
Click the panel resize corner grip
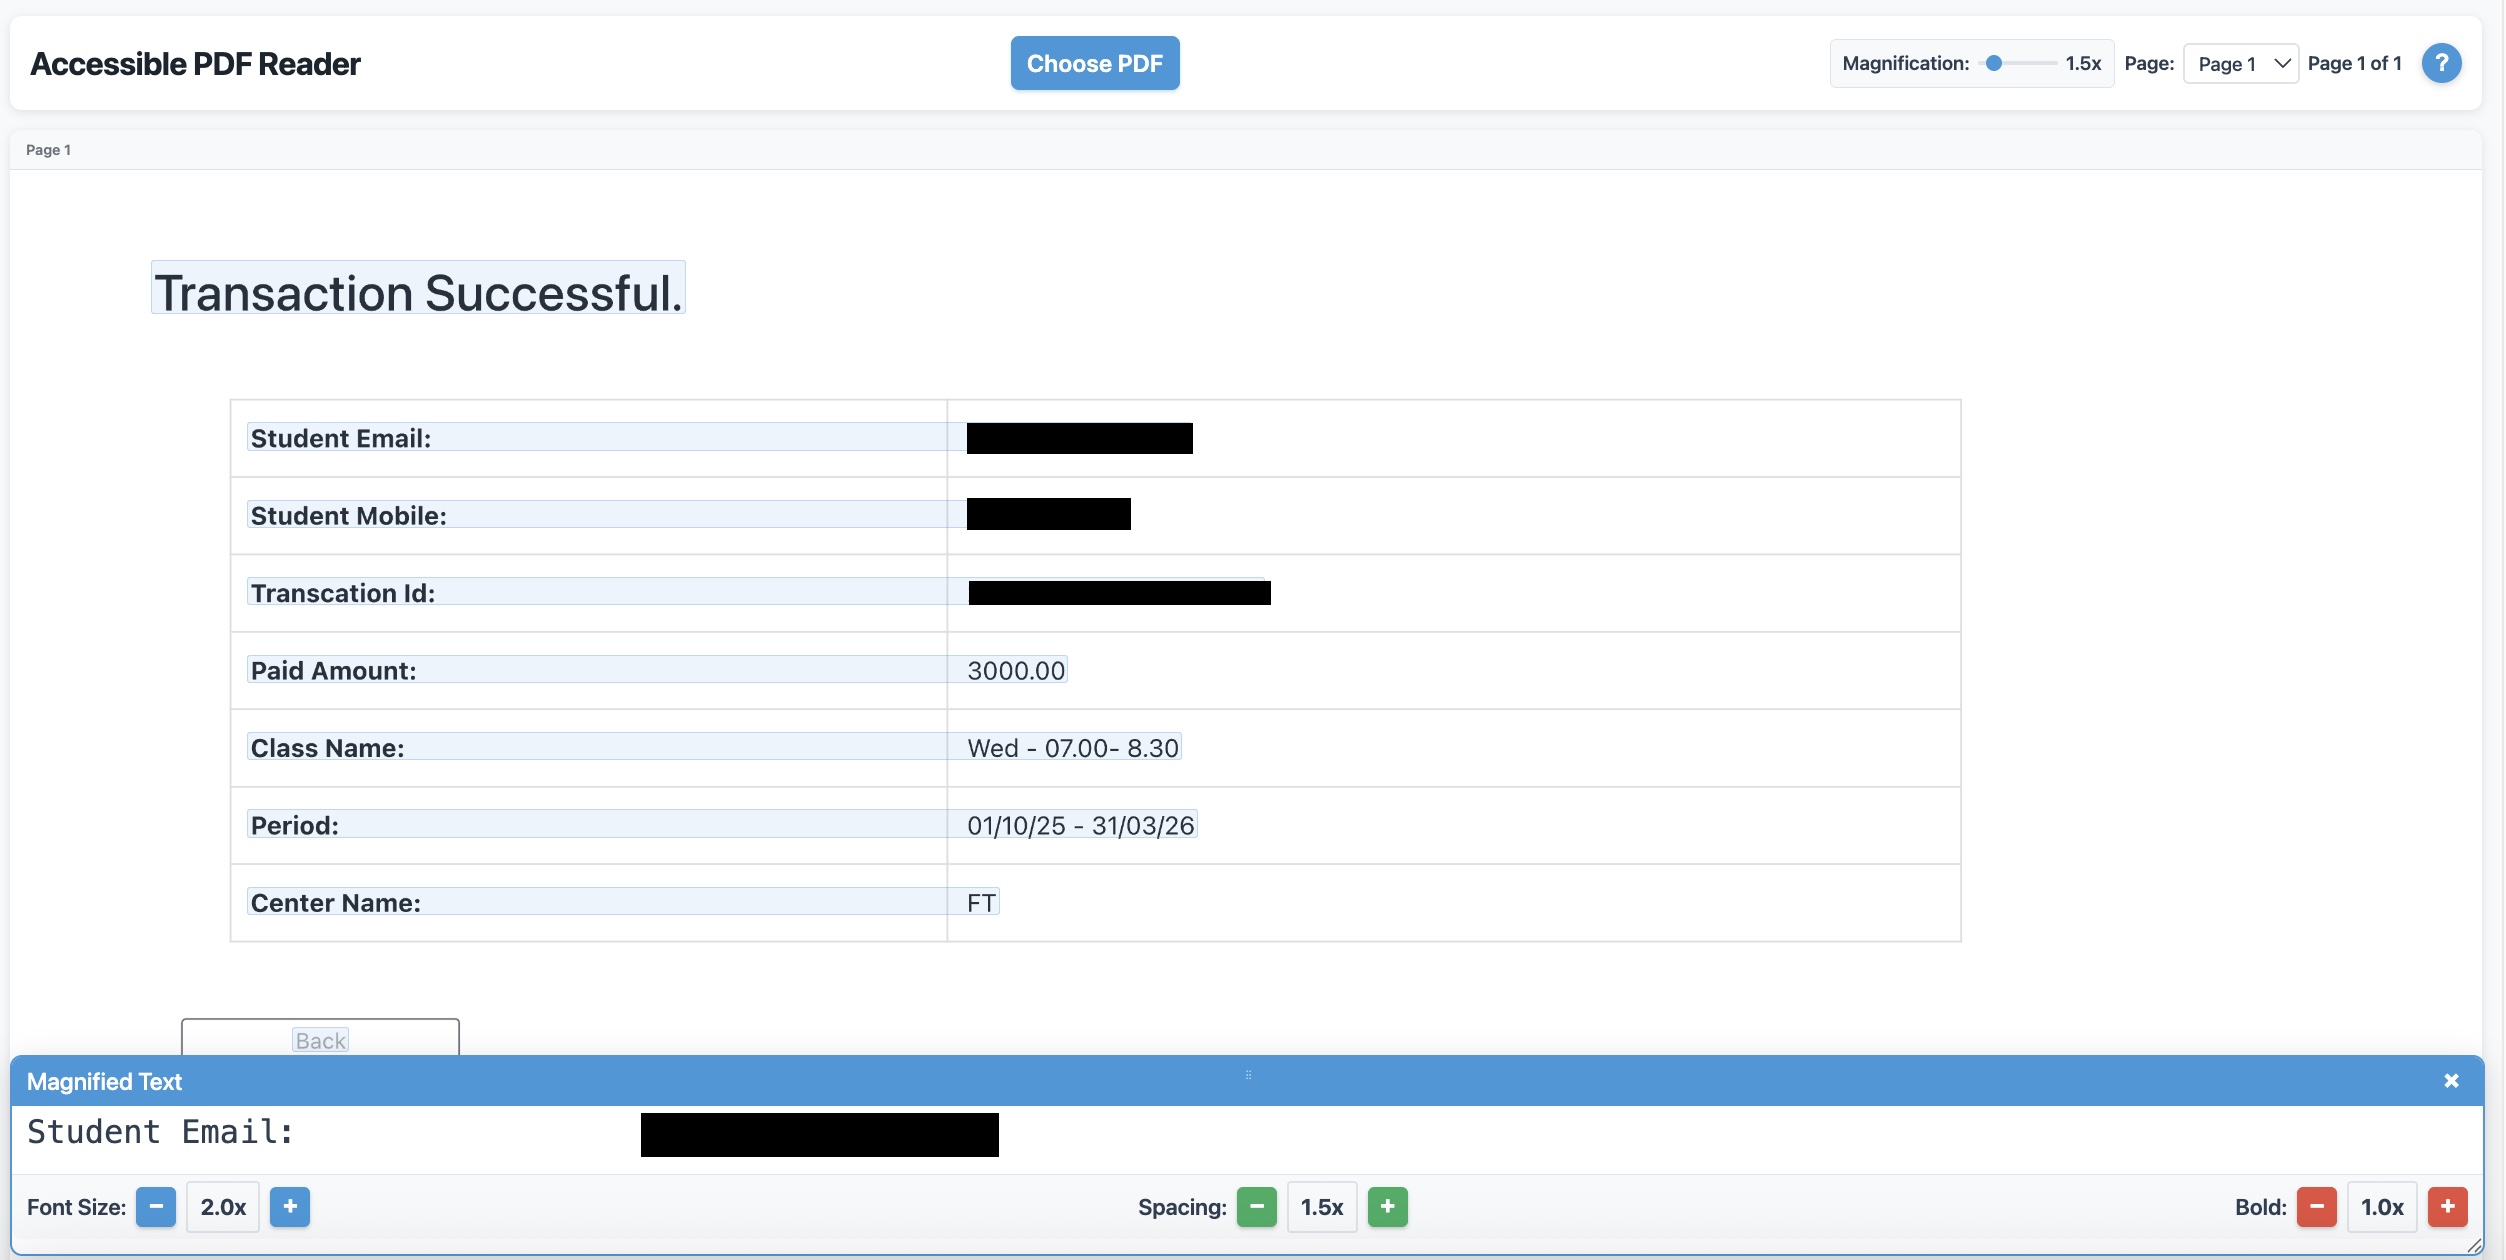2474,1246
